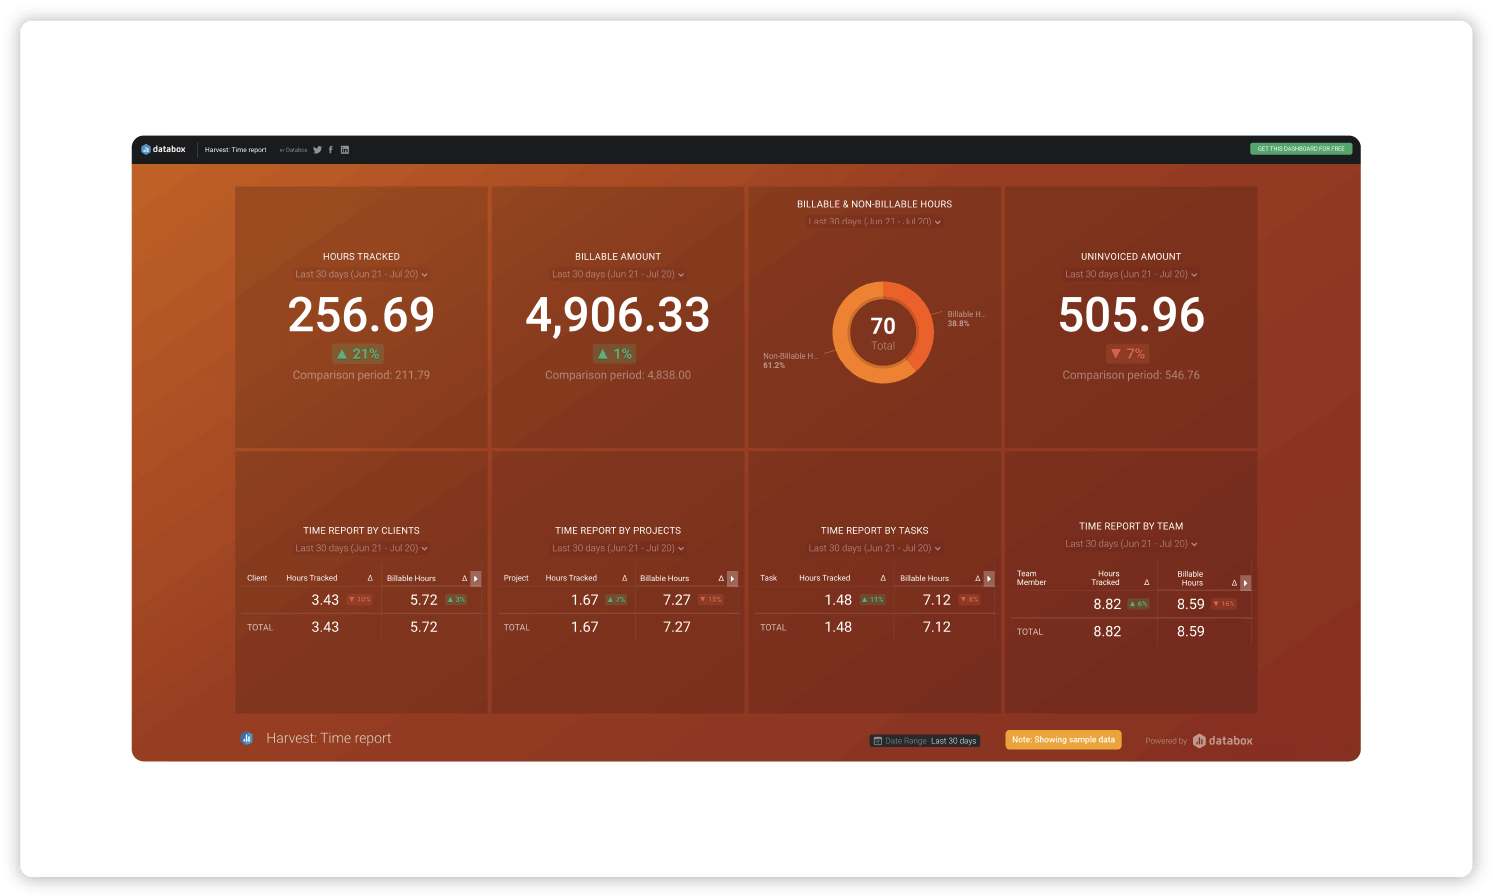The height and width of the screenshot is (896, 1493).
Task: Click the Databox logo in the header
Action: point(163,149)
